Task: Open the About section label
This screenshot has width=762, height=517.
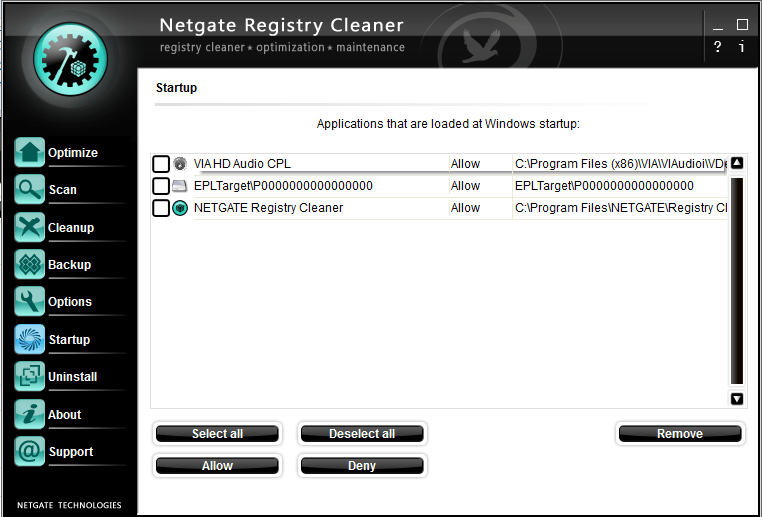Action: click(65, 414)
